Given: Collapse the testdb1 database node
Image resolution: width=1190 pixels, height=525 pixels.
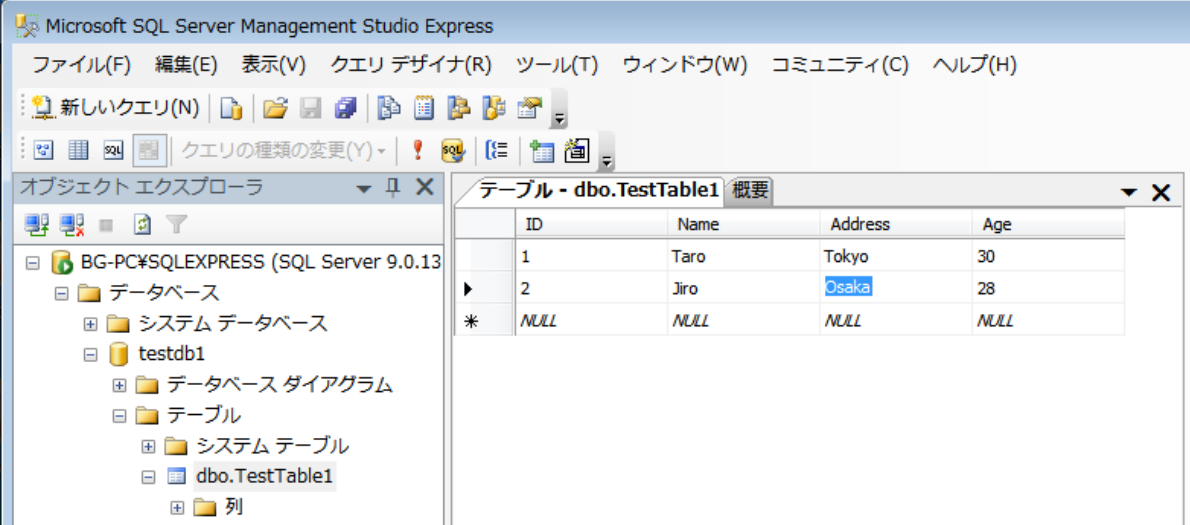Looking at the screenshot, I should (x=91, y=354).
